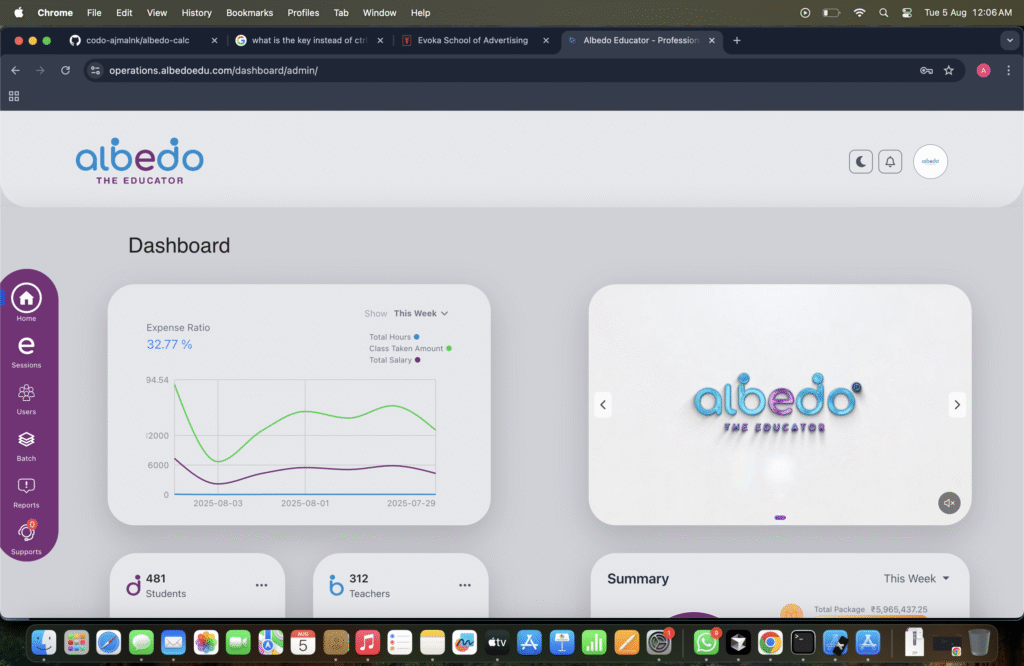
Task: Click the notification bell icon
Action: 889,162
